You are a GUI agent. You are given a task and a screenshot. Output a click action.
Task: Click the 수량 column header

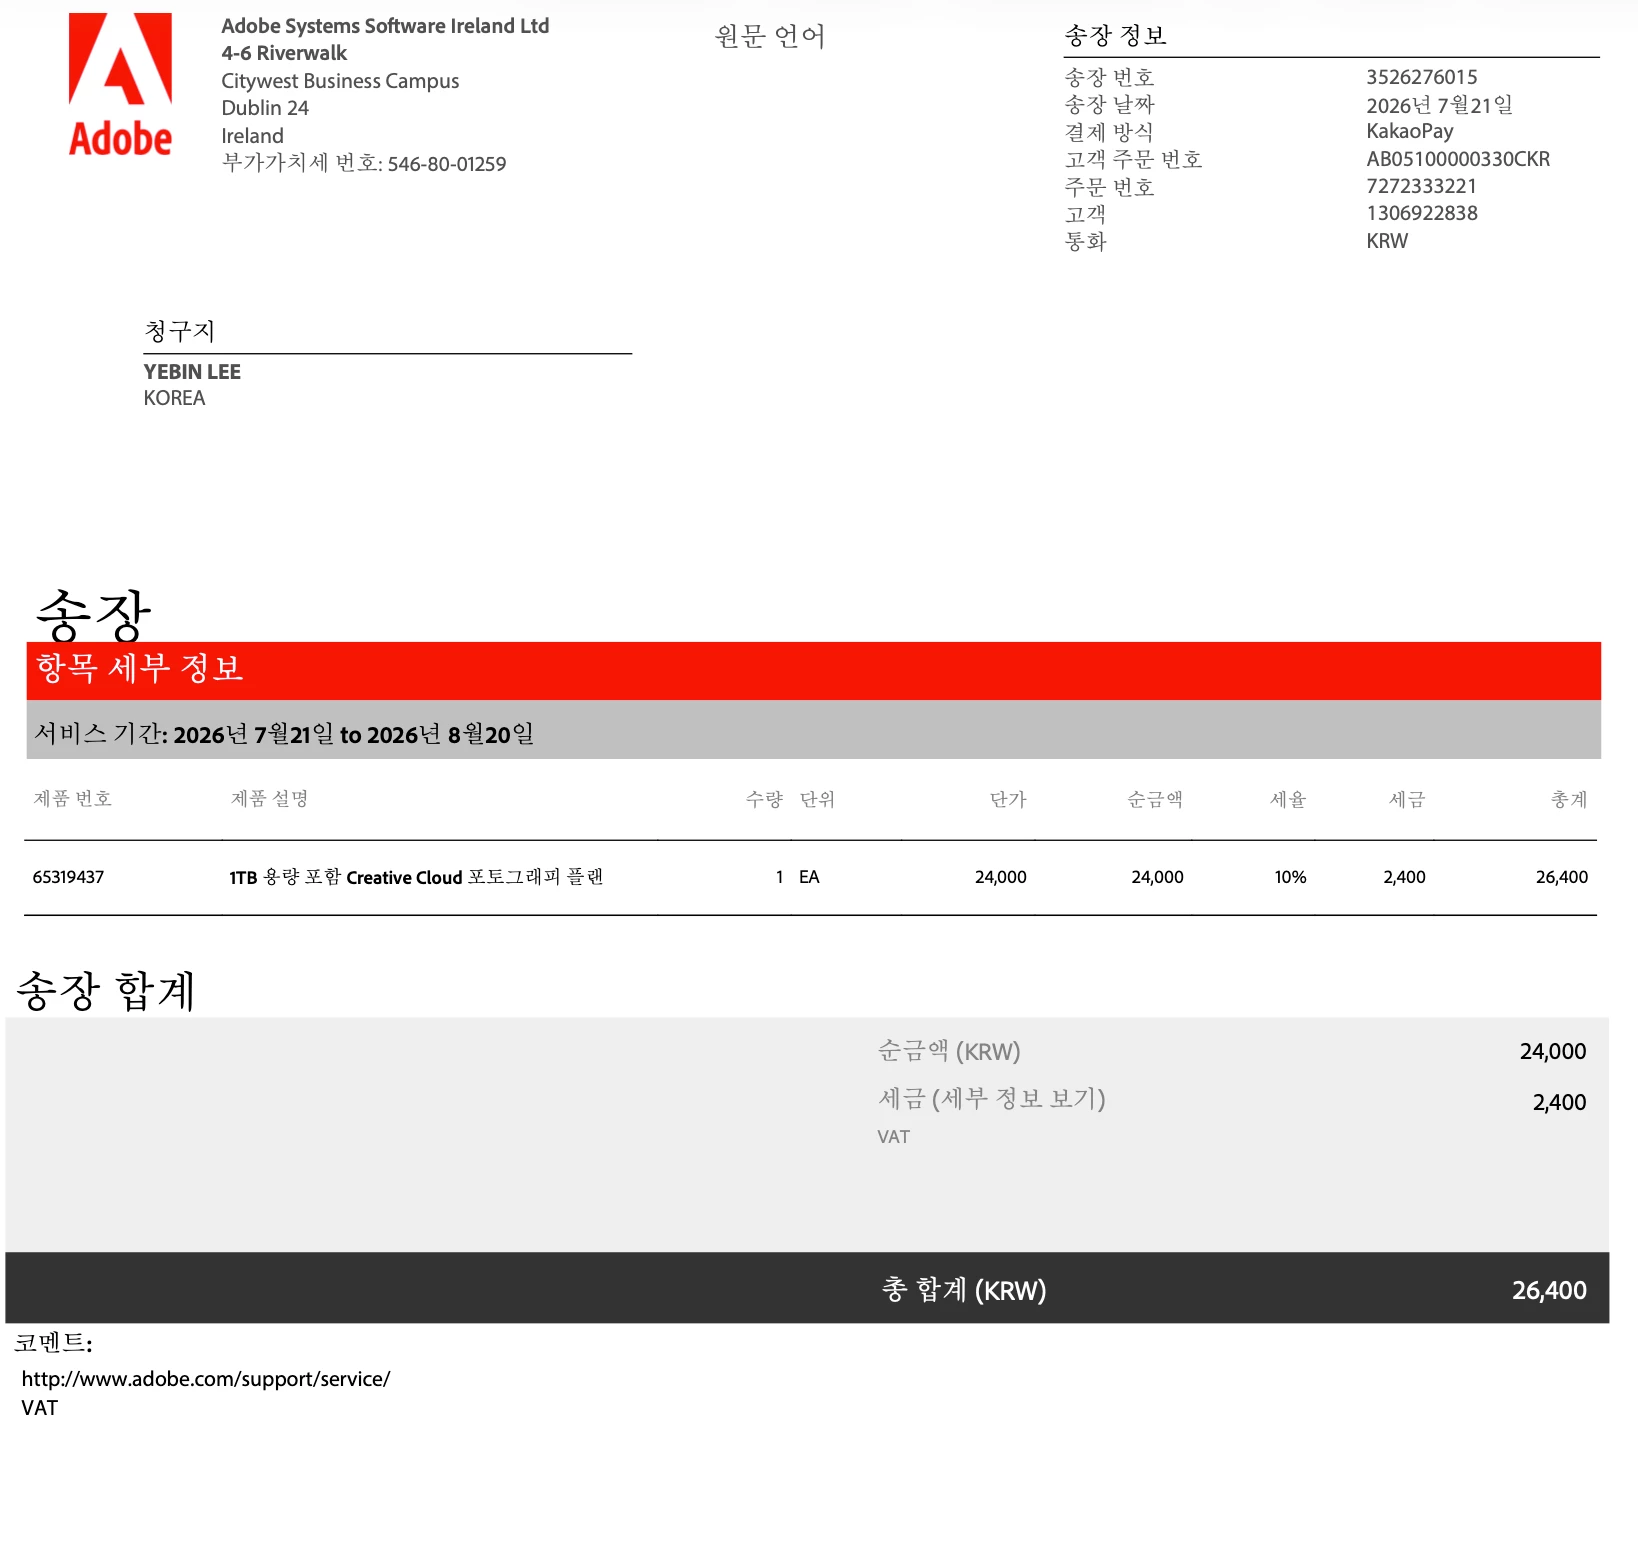(764, 799)
